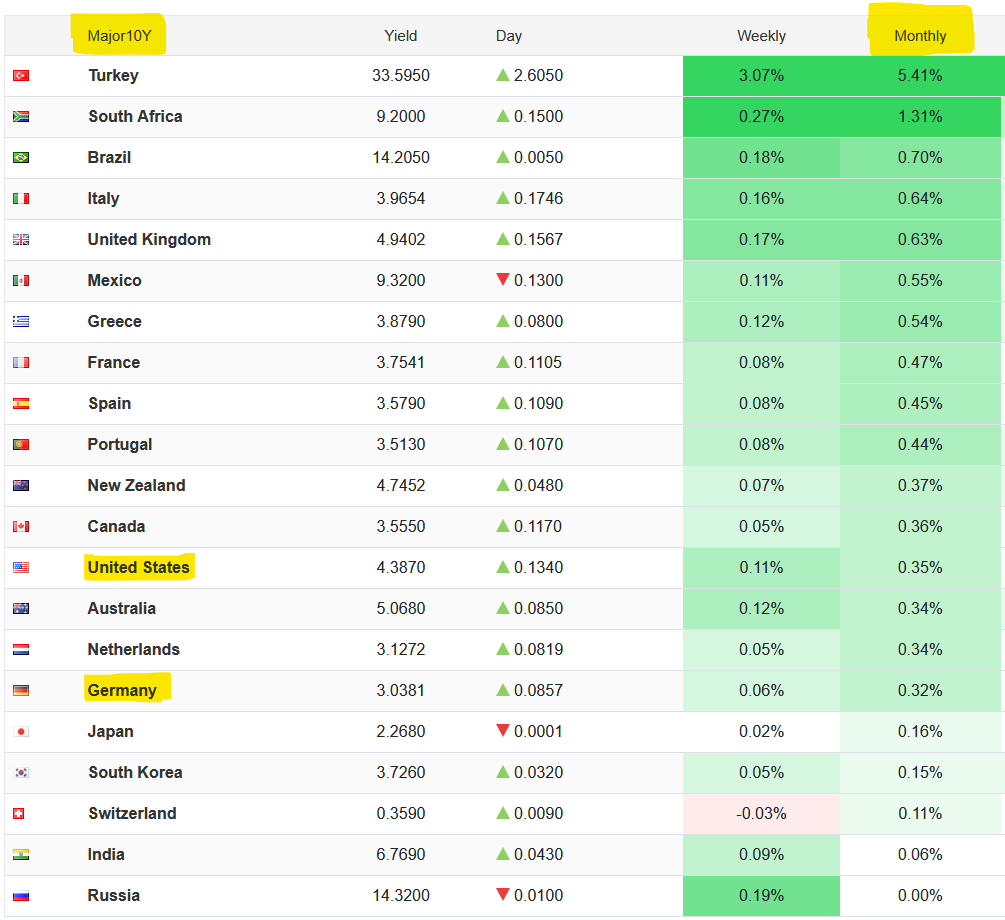
Task: Click the Brazil flag icon
Action: (x=21, y=158)
